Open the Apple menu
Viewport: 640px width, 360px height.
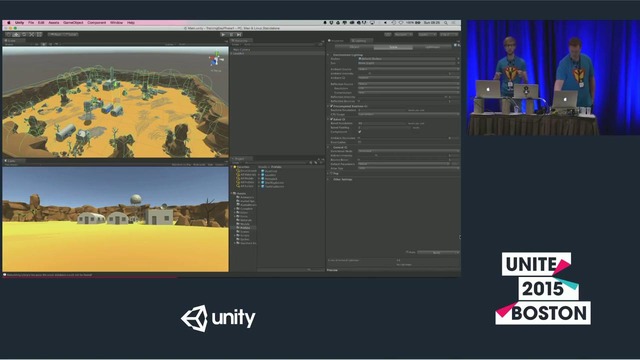pos(9,23)
